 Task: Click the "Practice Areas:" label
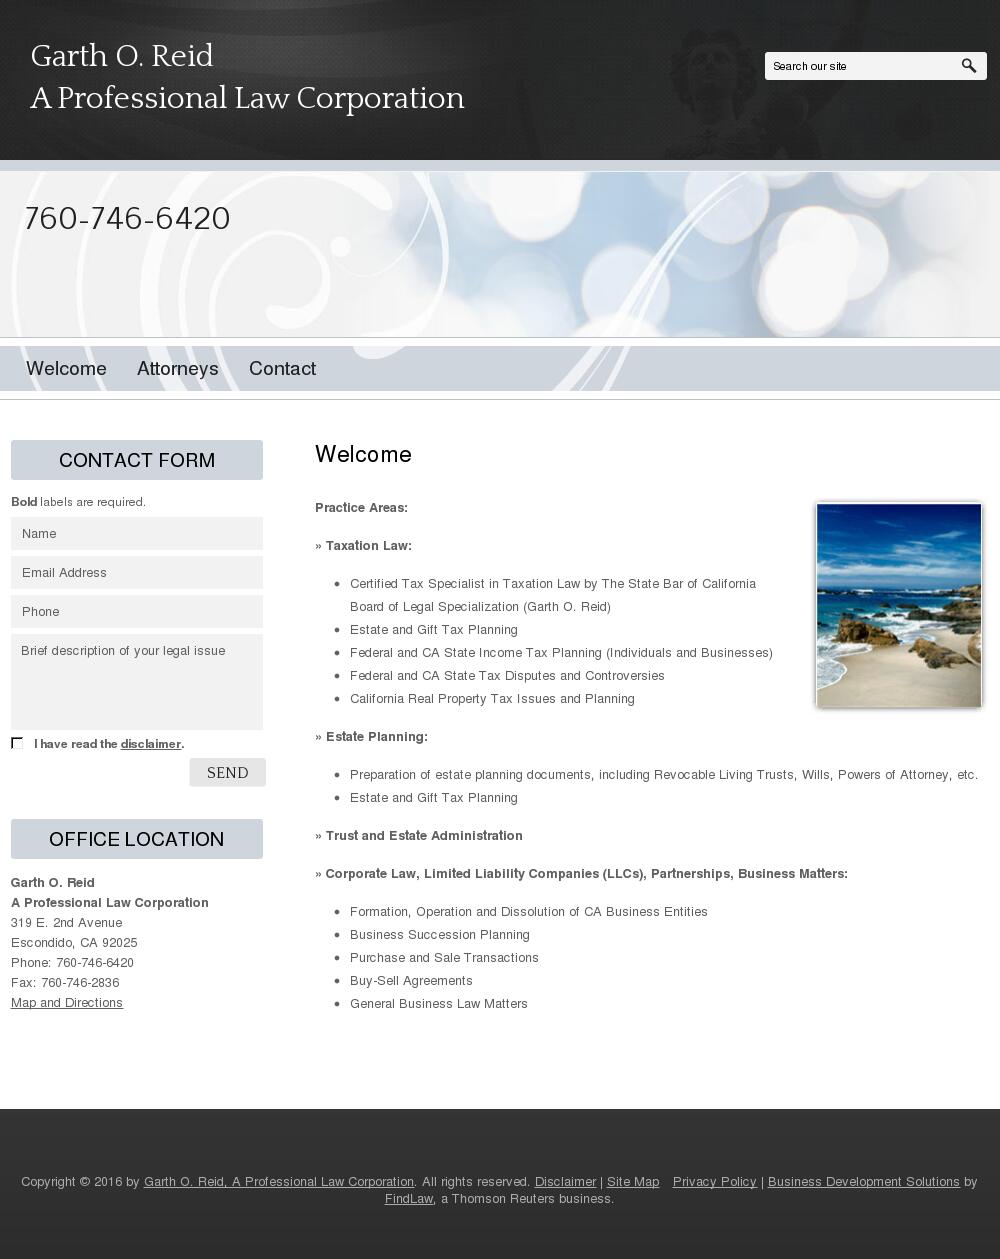click(x=361, y=508)
